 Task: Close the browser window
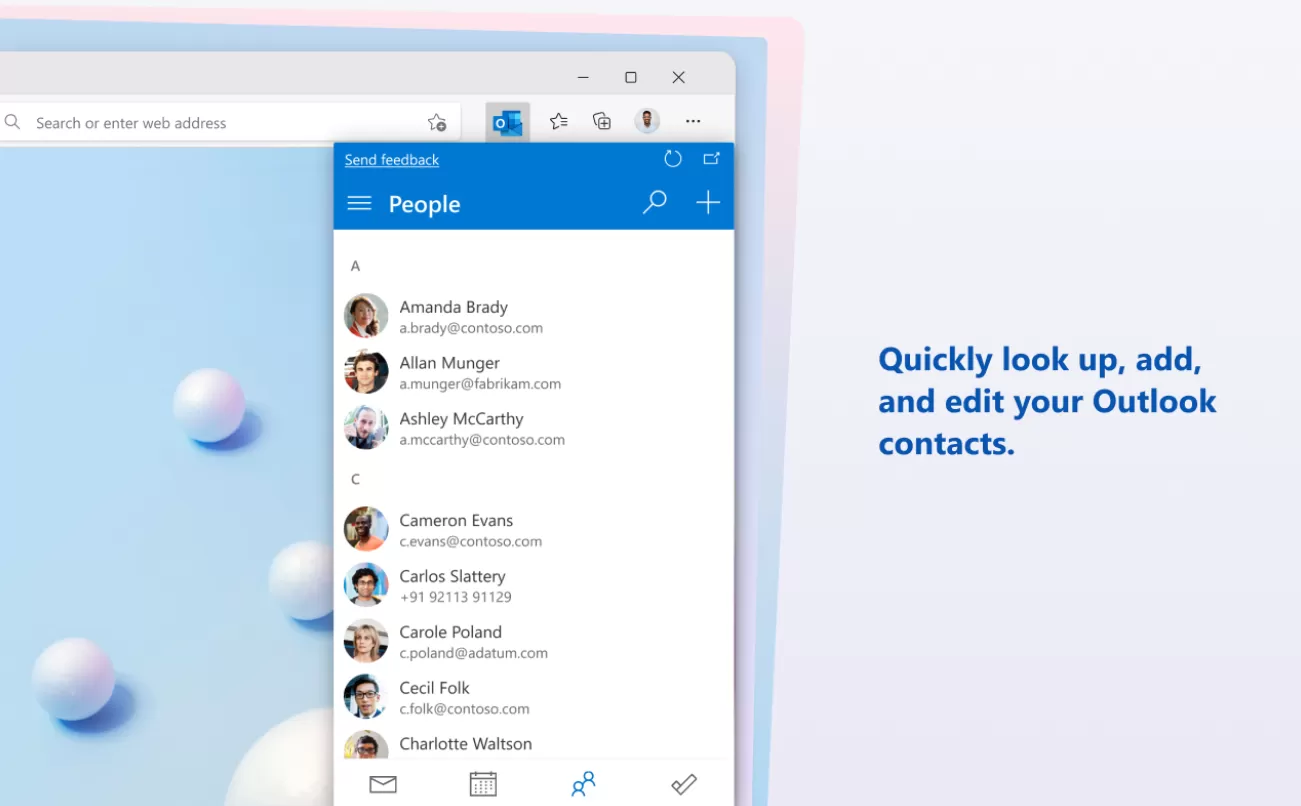pos(679,78)
